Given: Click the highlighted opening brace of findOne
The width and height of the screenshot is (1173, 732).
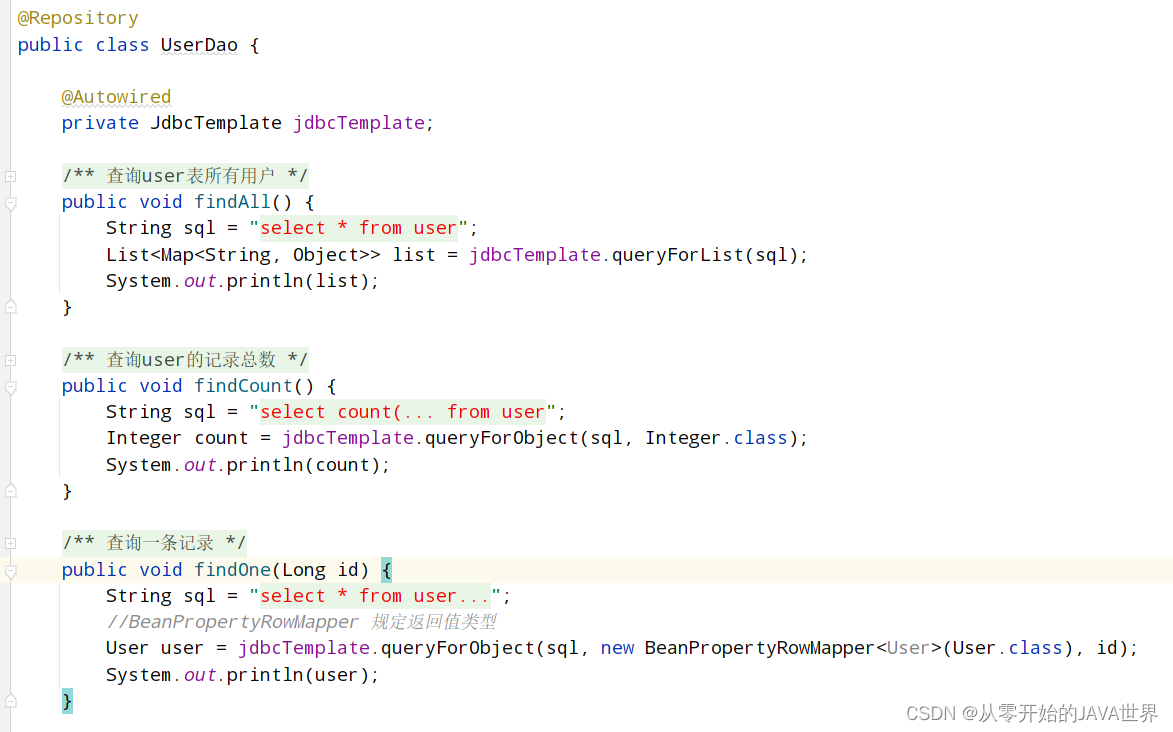Looking at the screenshot, I should 386,570.
